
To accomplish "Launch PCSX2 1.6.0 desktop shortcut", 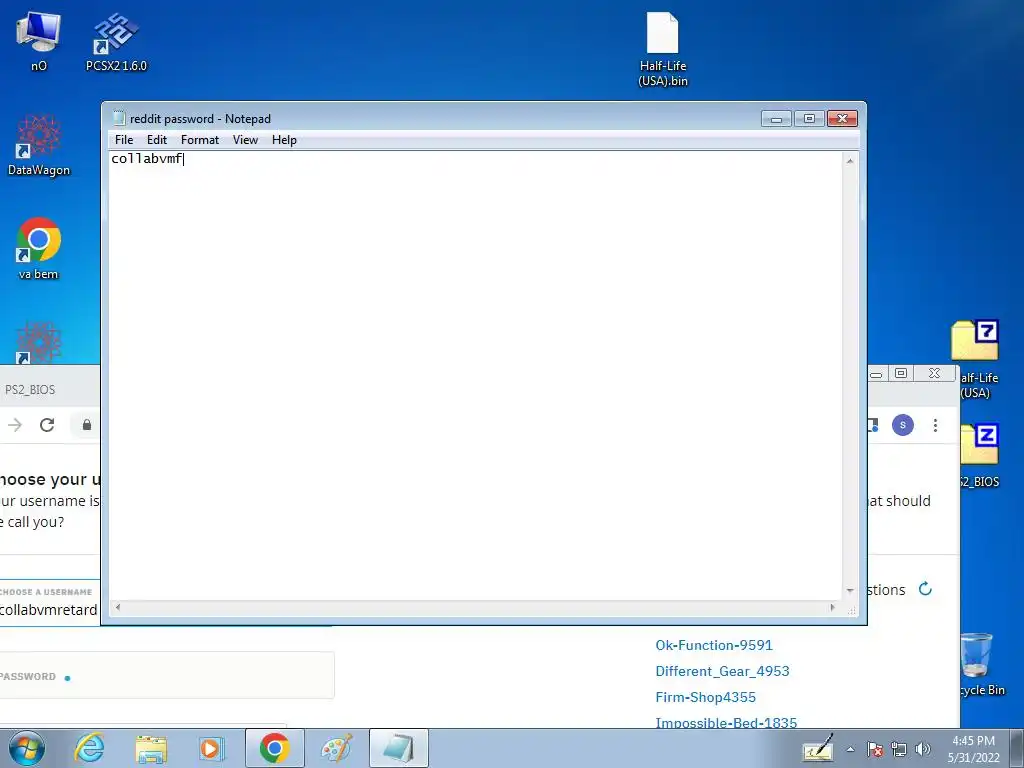I will pos(116,40).
